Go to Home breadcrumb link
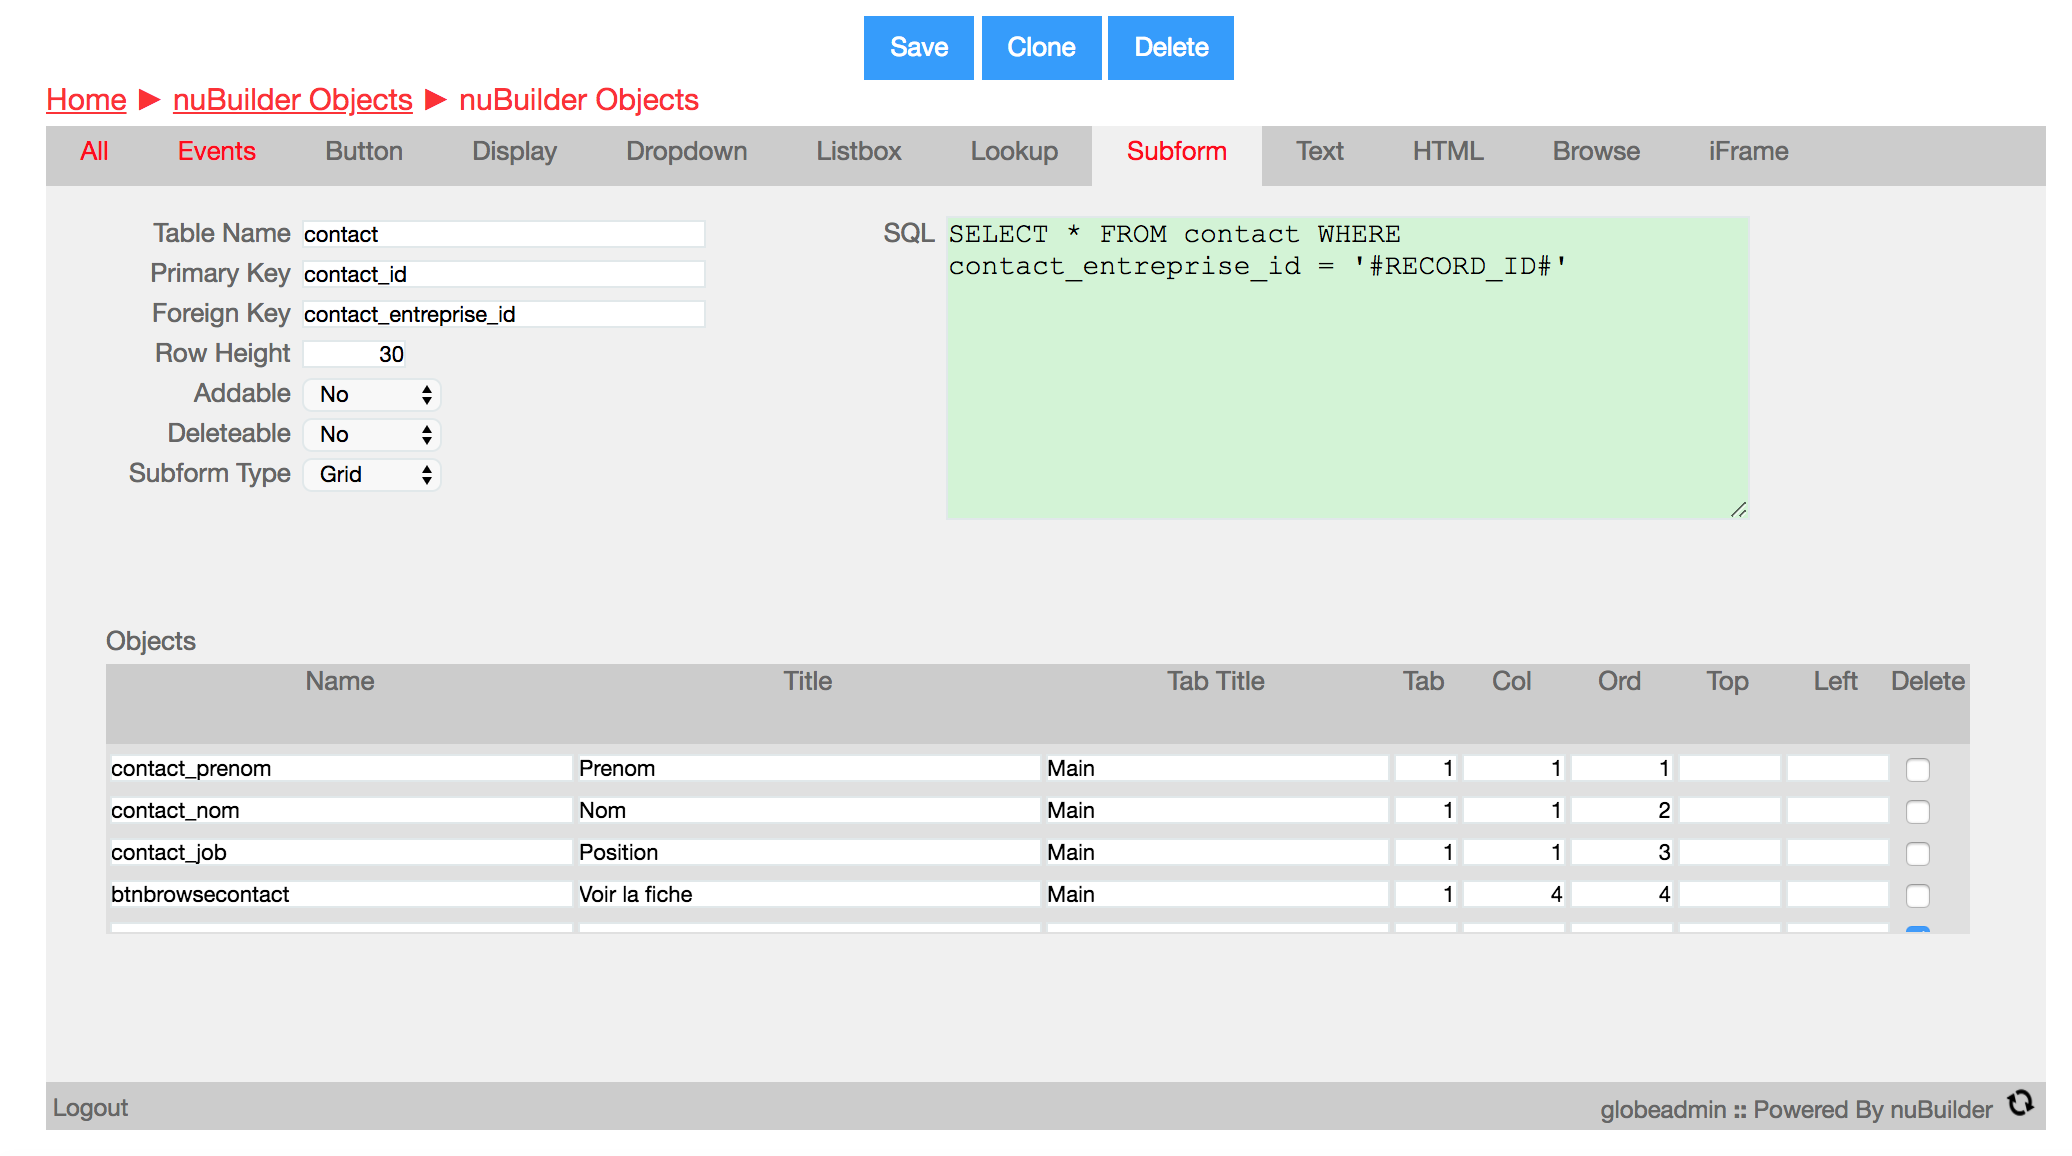The image size is (2072, 1156). click(86, 100)
